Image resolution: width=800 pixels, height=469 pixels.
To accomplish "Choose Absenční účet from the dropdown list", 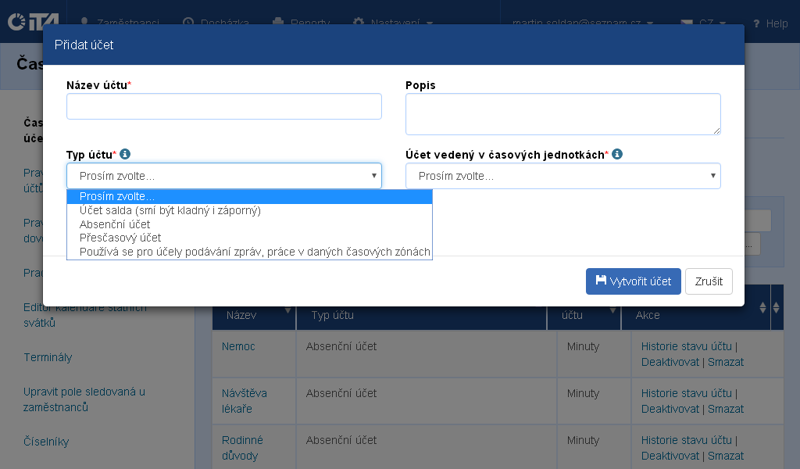I will coord(114,224).
